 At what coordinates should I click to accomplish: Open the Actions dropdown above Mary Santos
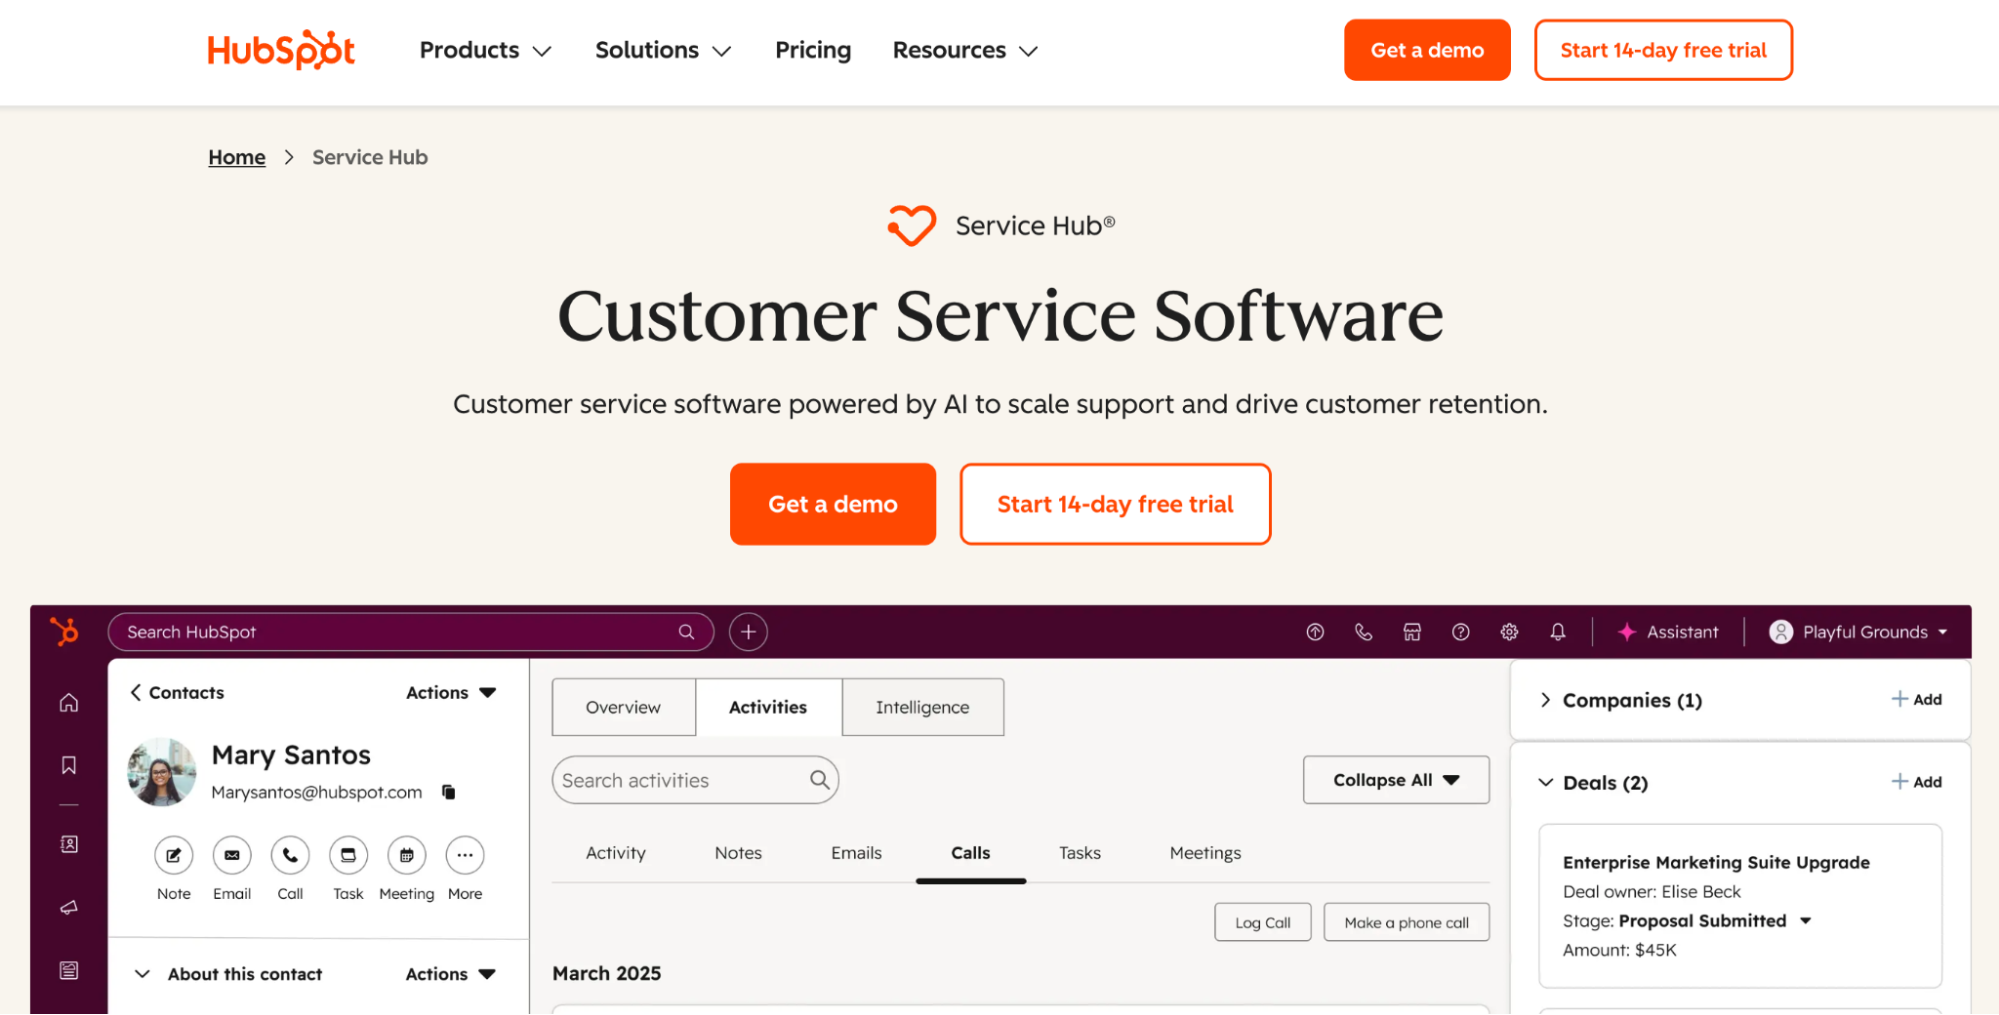[x=451, y=692]
